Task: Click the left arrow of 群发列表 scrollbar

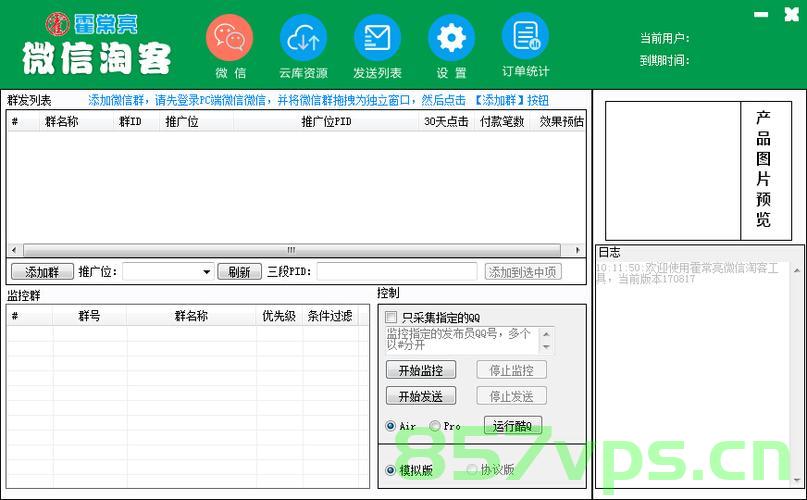Action: [14, 250]
